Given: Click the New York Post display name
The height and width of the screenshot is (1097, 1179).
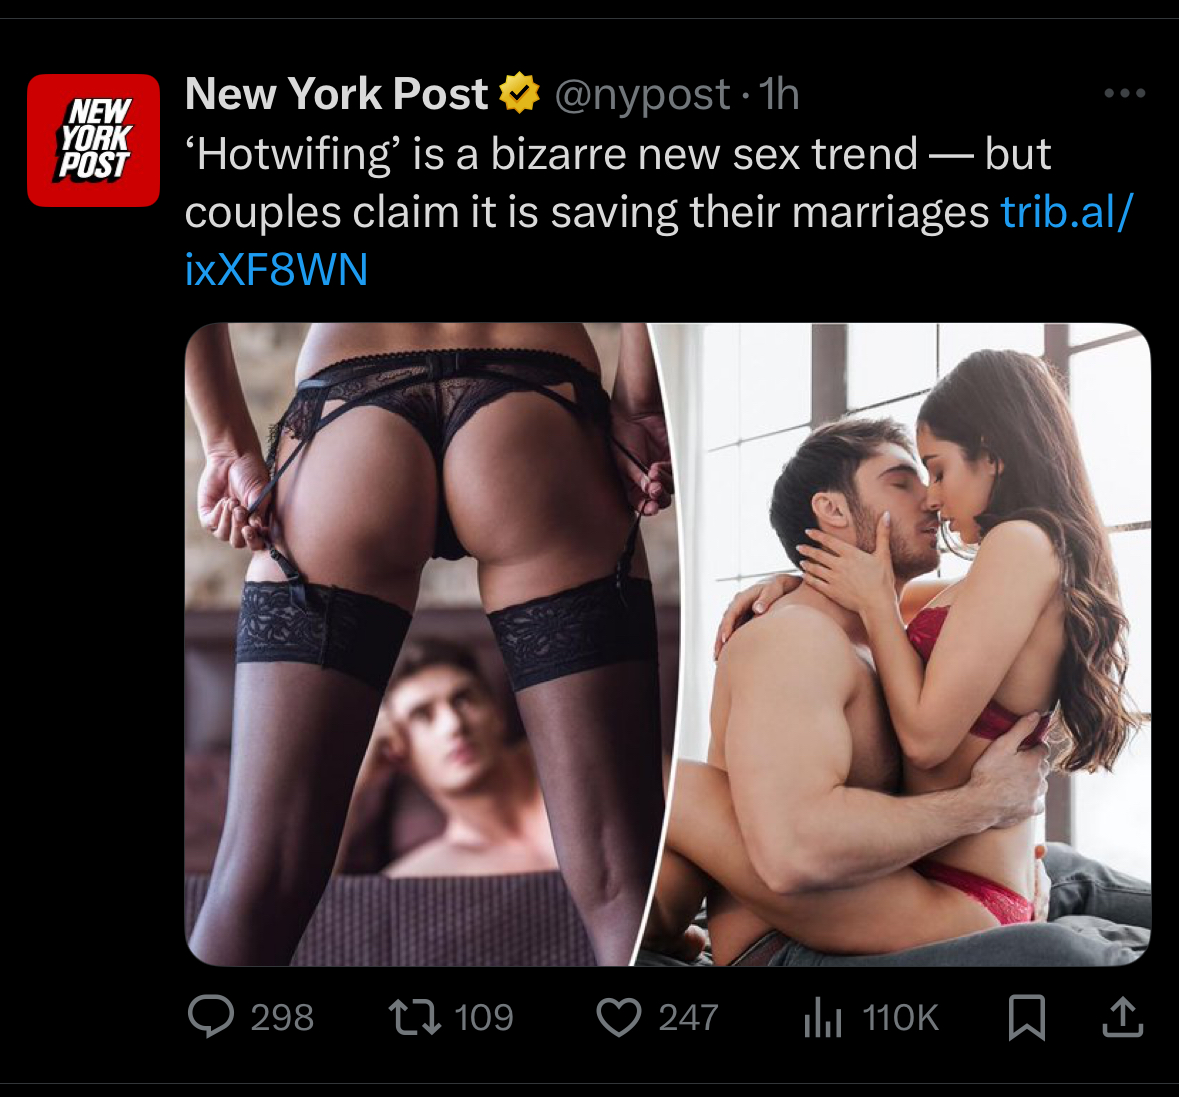Looking at the screenshot, I should (x=336, y=94).
